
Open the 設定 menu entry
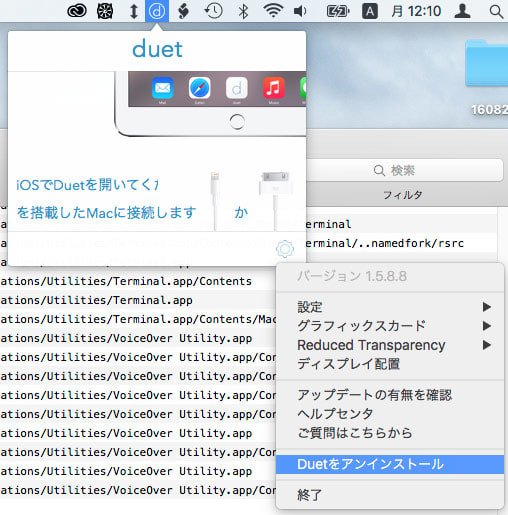coord(390,307)
